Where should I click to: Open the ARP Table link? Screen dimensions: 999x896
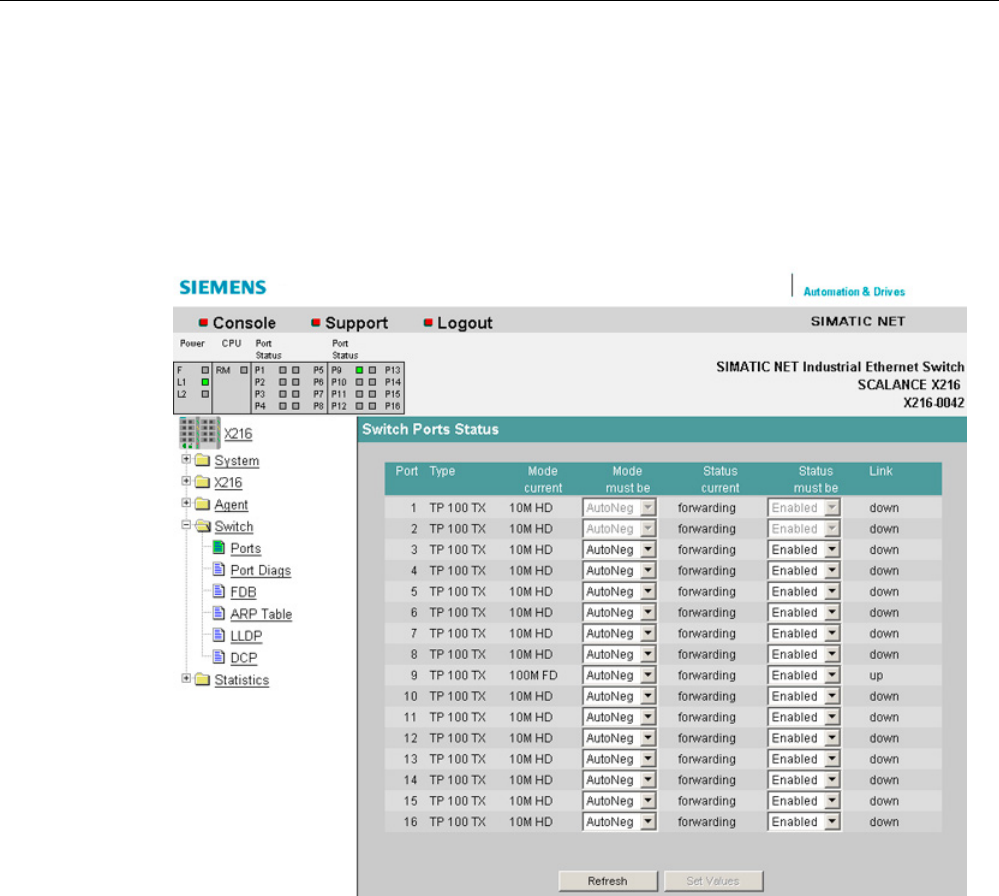click(261, 614)
